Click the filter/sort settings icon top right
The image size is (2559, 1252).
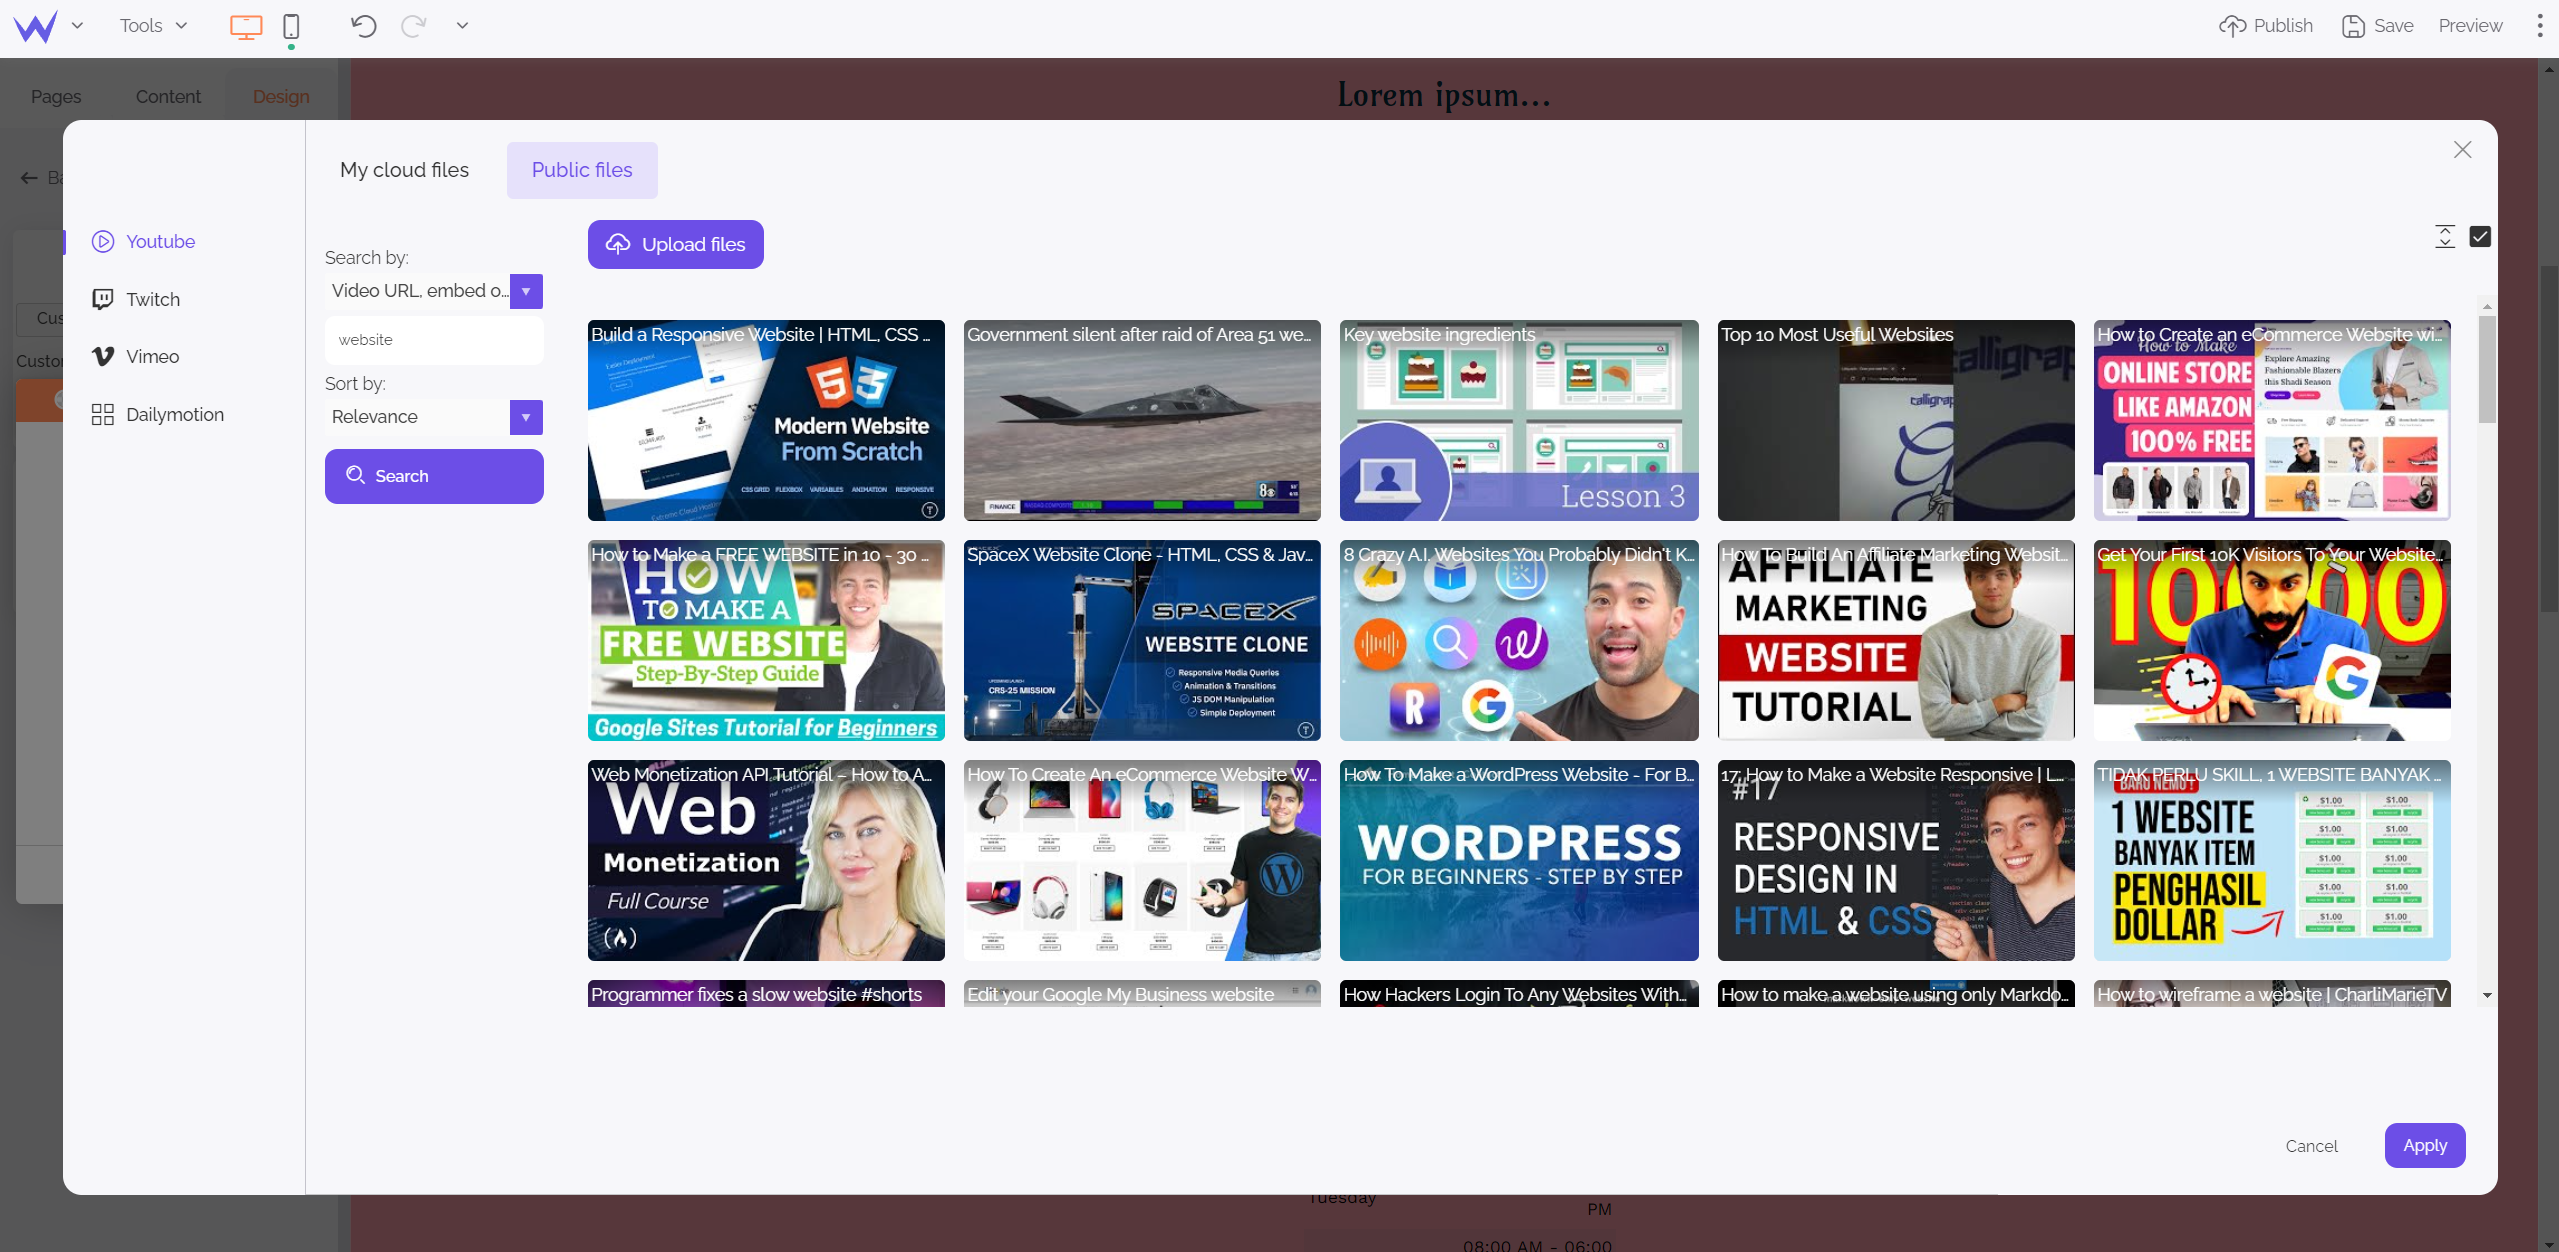(x=2445, y=237)
